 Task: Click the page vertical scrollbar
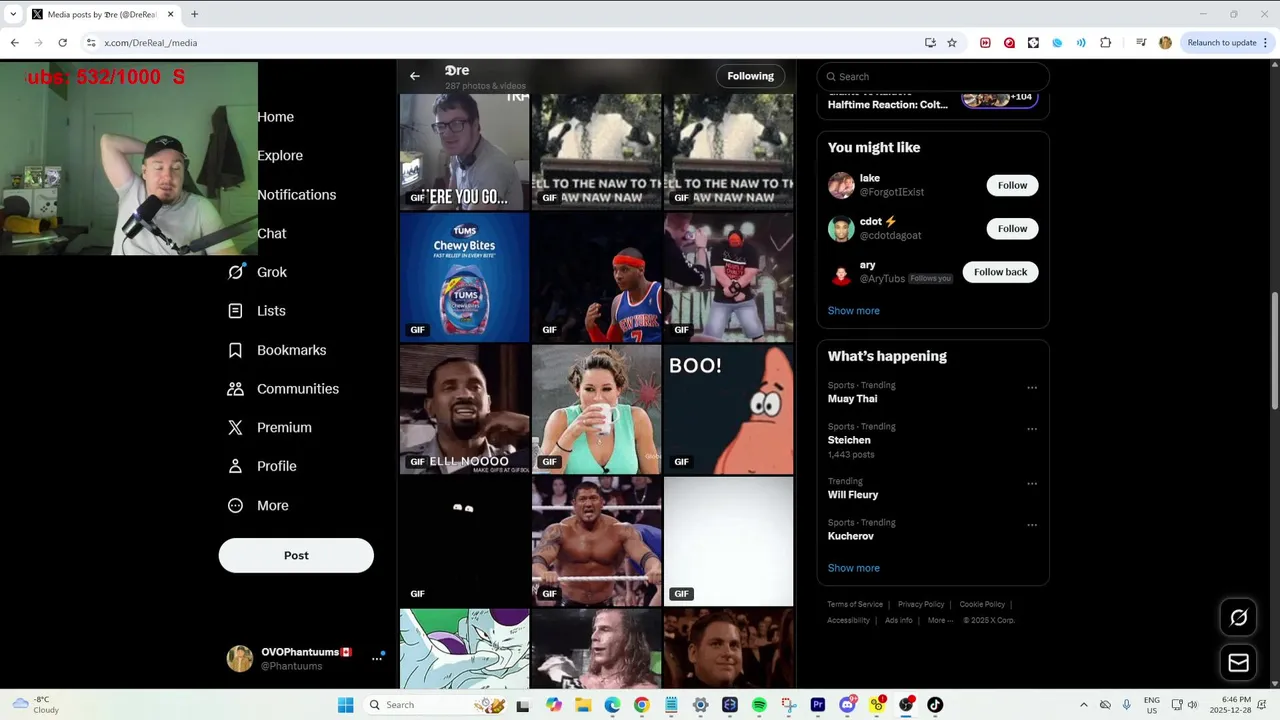click(1274, 350)
